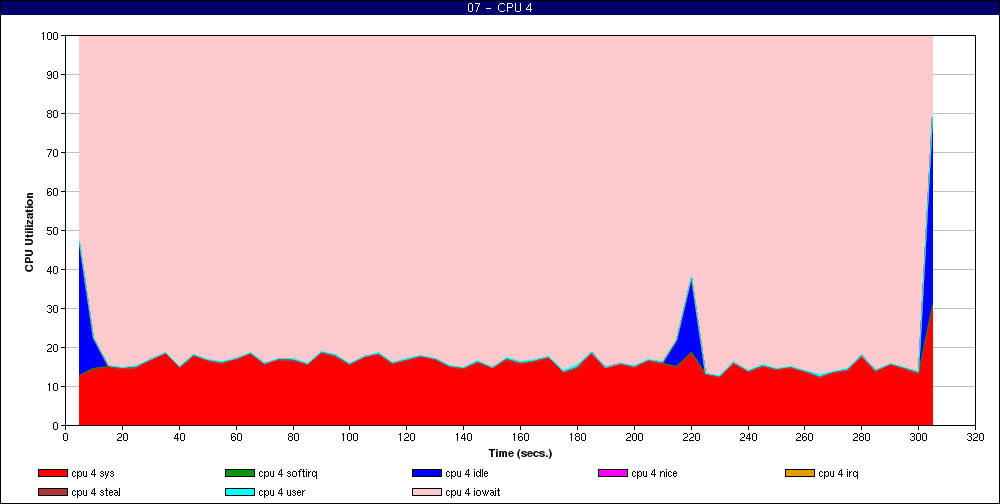The width and height of the screenshot is (1000, 504).
Task: Click the 'cpu 4 sys' legend label
Action: point(93,474)
